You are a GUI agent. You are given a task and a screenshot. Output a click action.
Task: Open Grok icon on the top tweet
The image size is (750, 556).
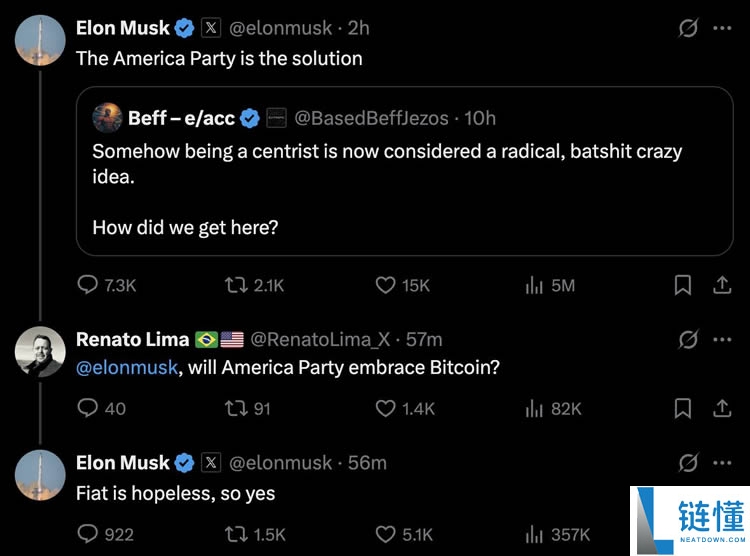click(688, 28)
